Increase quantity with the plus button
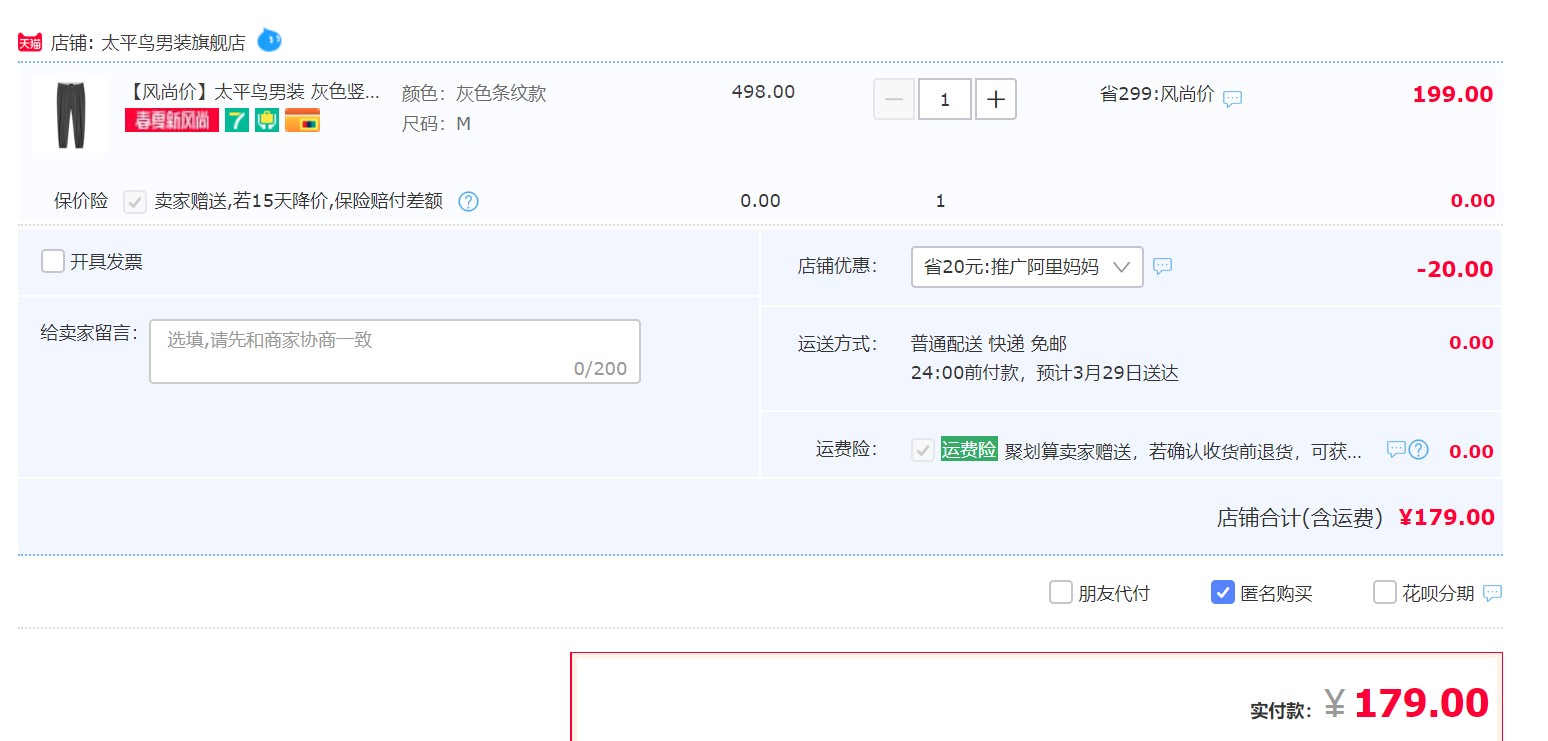Screen dimensions: 1548x741 (996, 100)
